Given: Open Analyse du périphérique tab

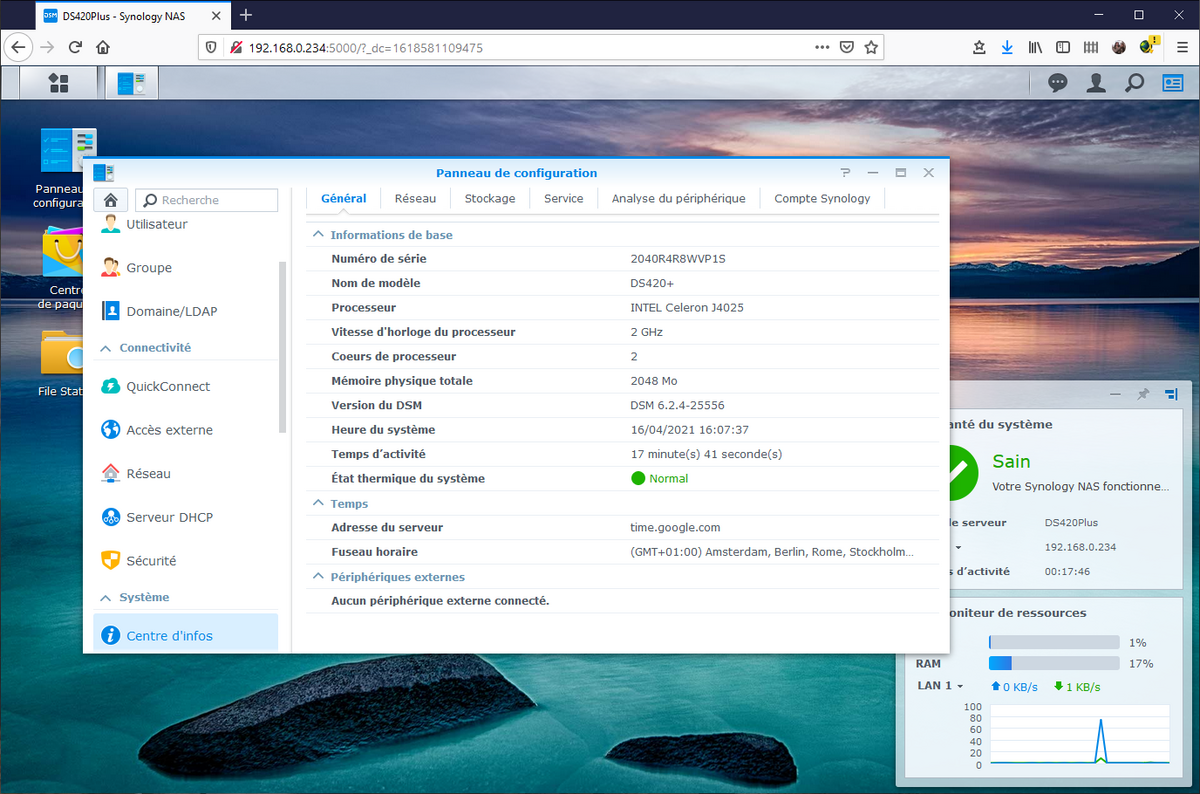Looking at the screenshot, I should 679,199.
